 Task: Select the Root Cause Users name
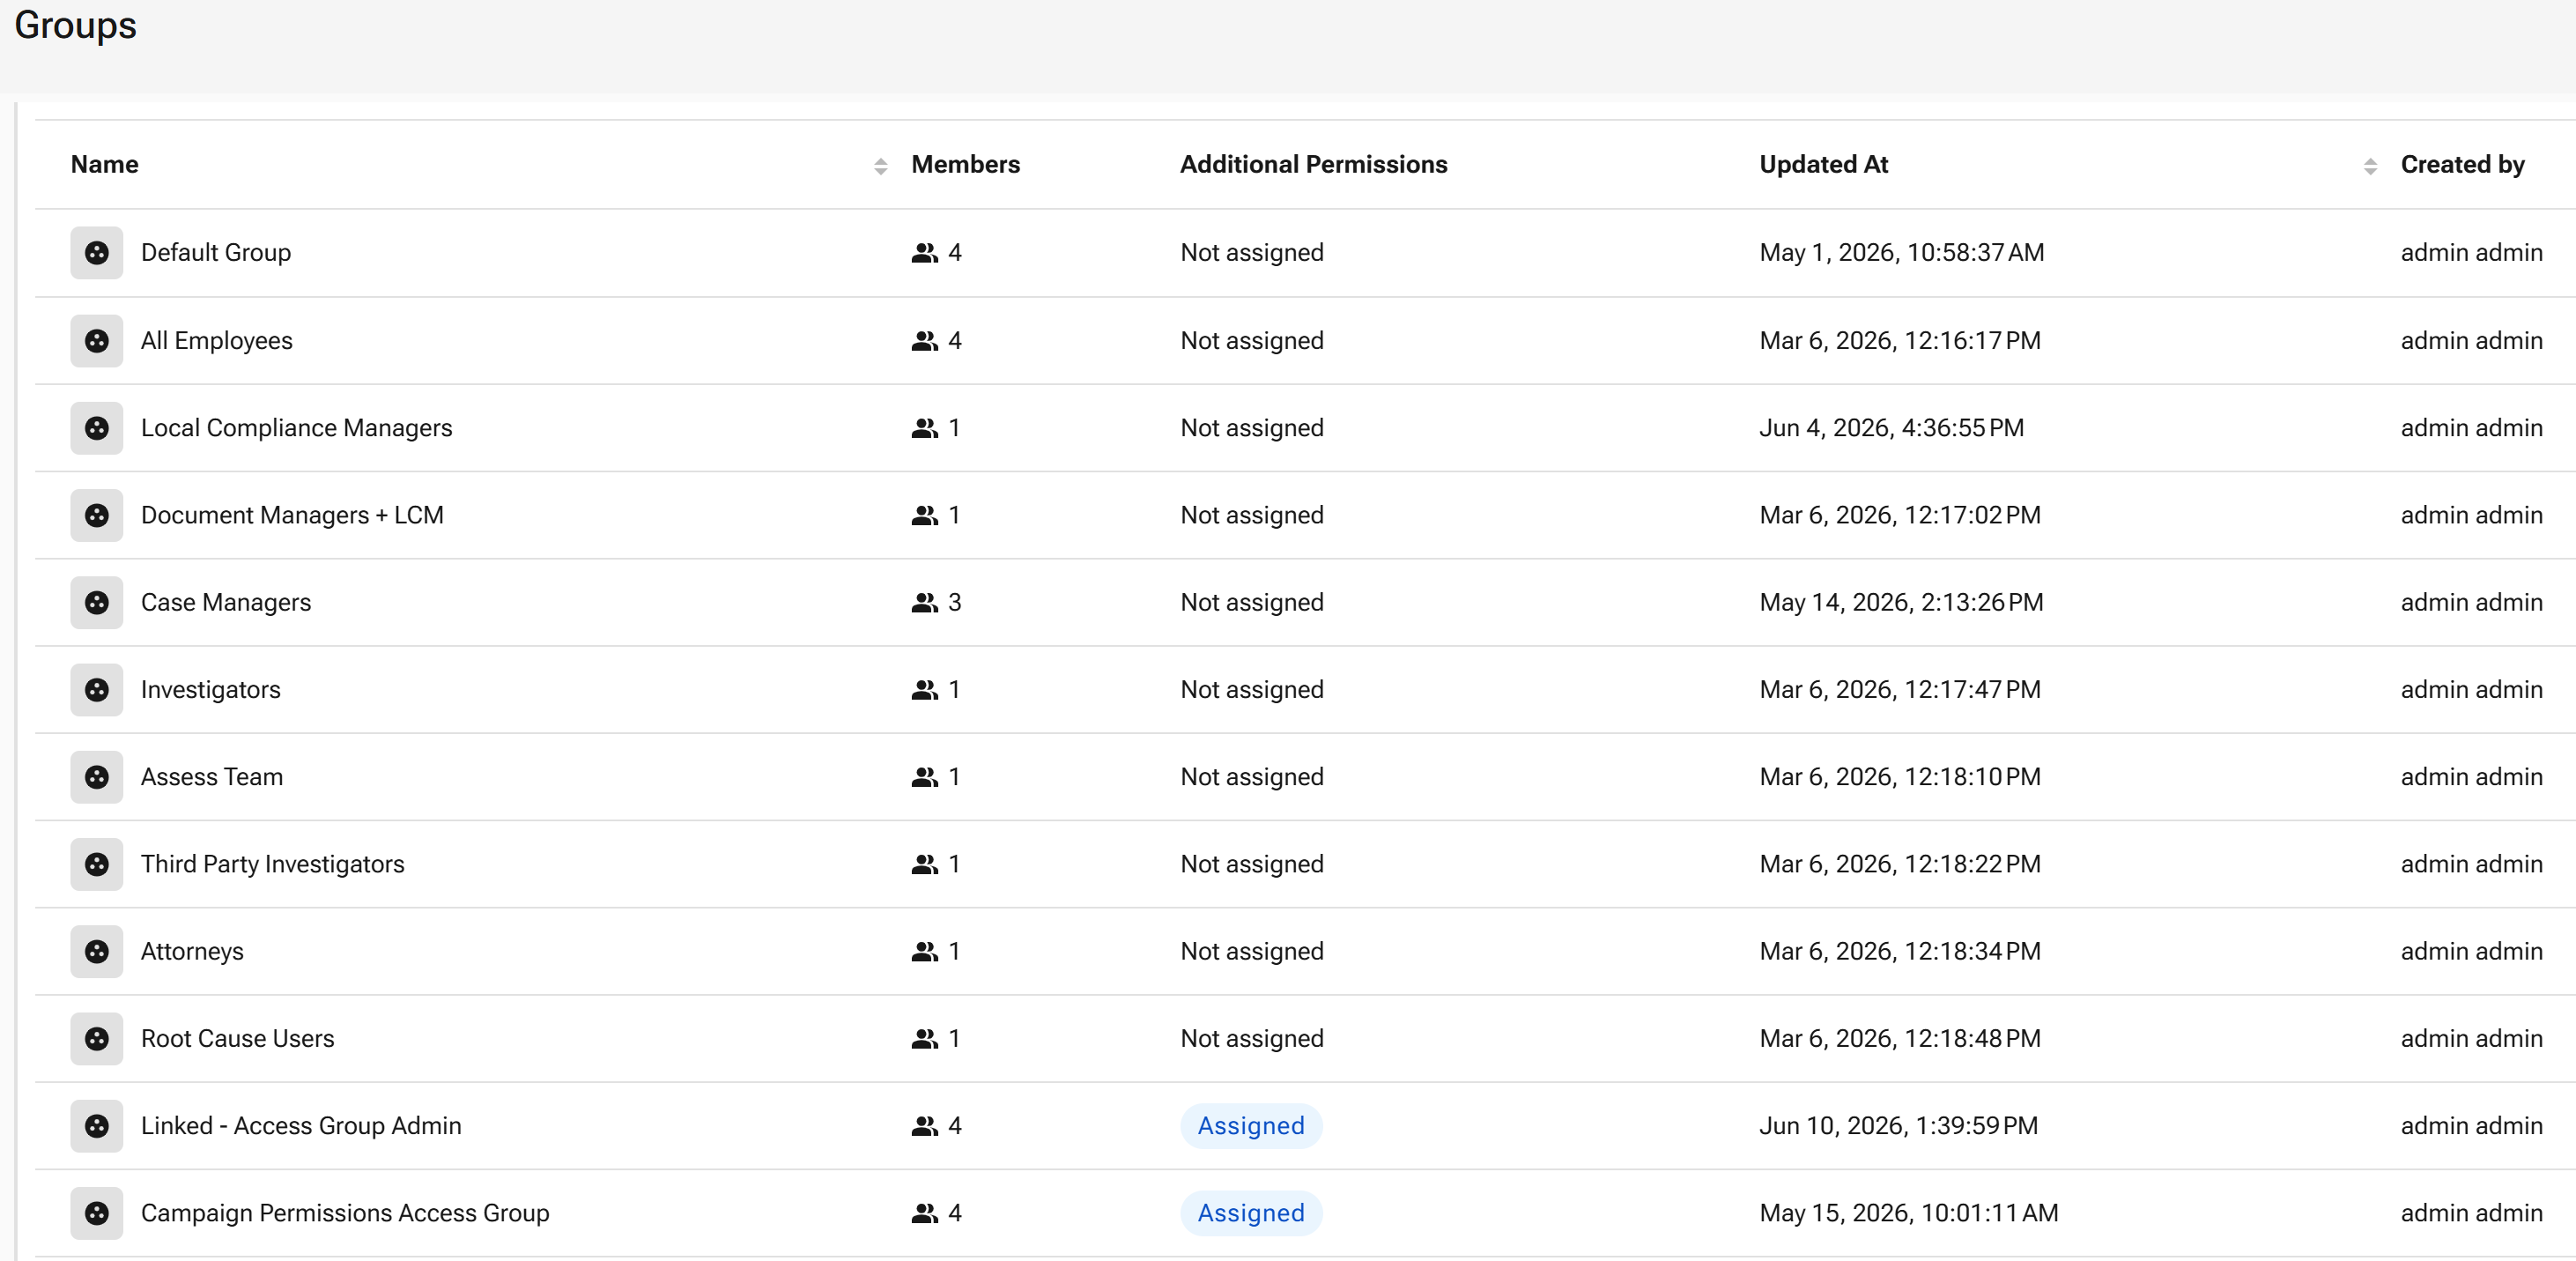point(238,1039)
